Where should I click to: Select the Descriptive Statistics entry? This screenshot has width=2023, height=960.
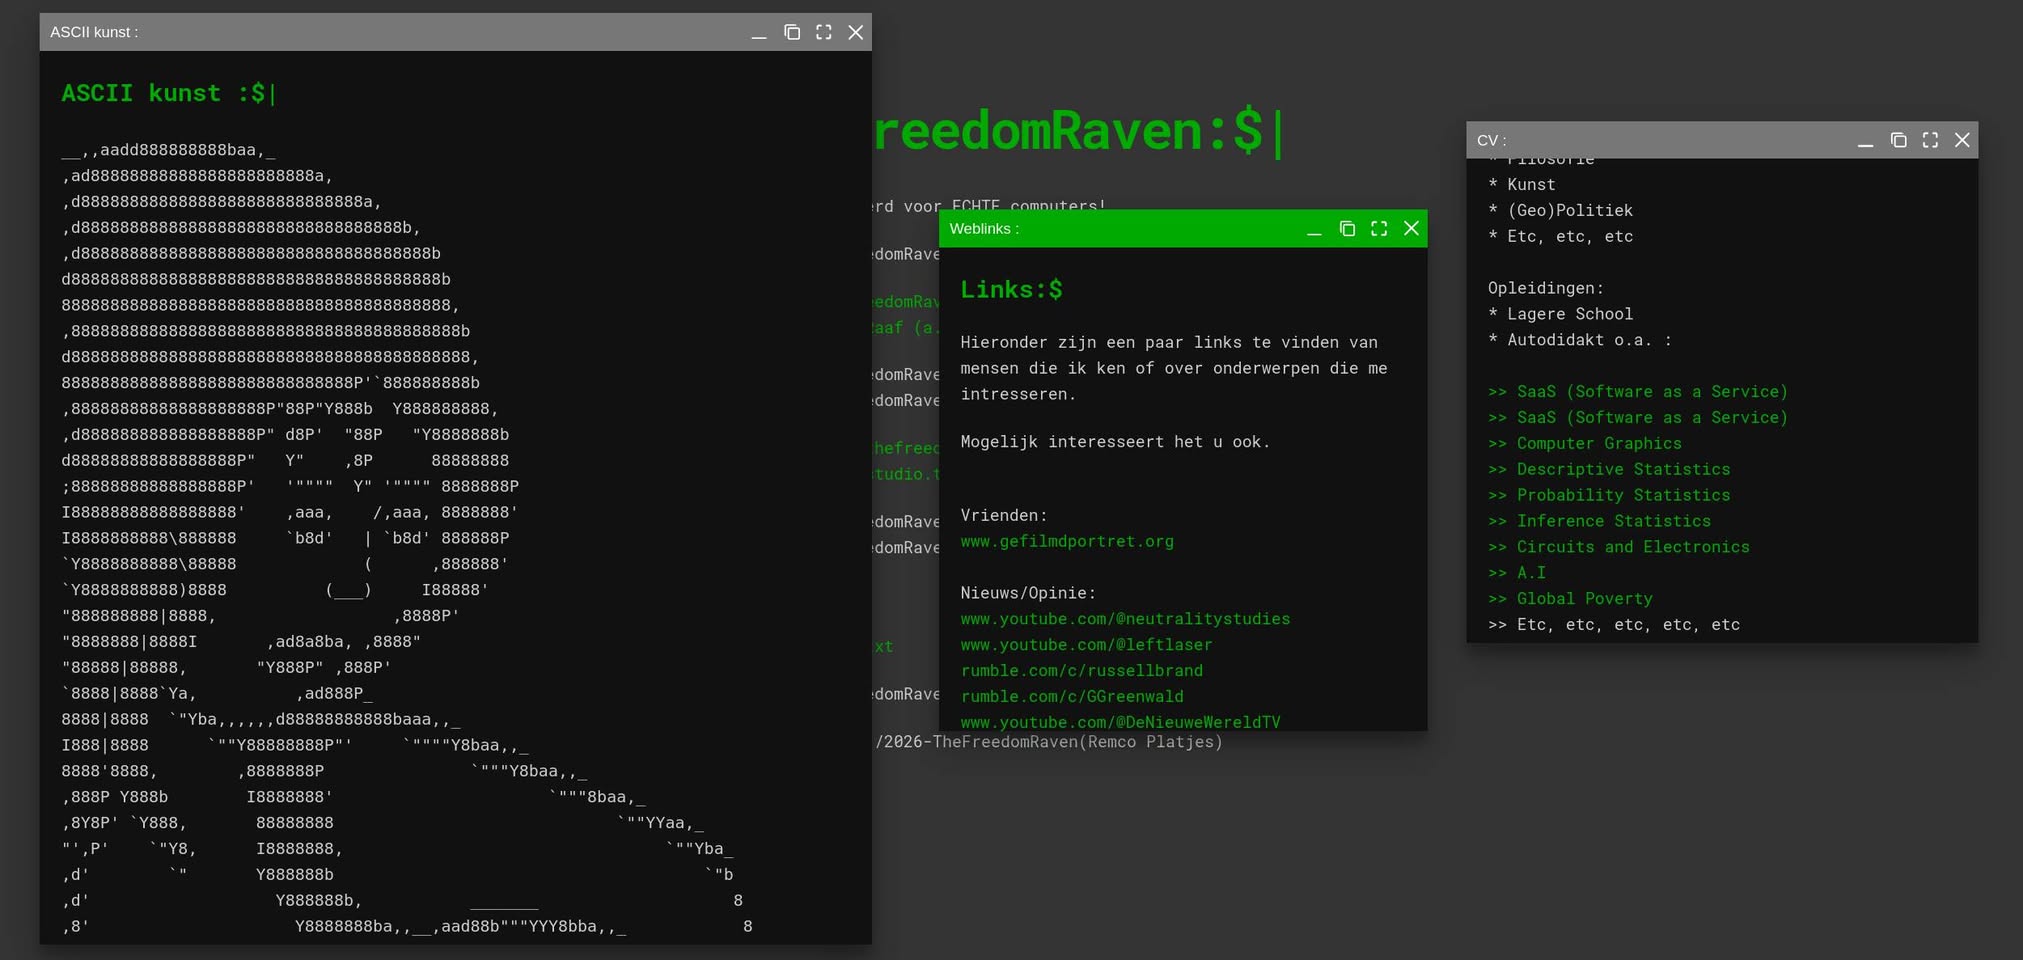pos(1609,470)
